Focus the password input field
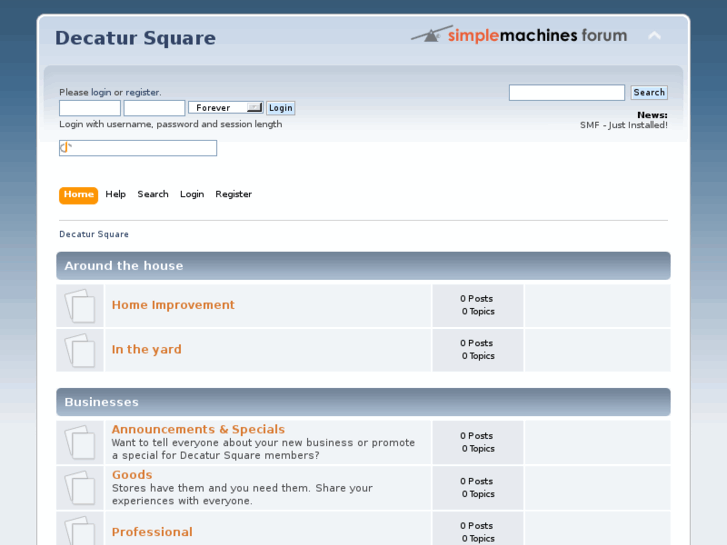 [x=154, y=108]
